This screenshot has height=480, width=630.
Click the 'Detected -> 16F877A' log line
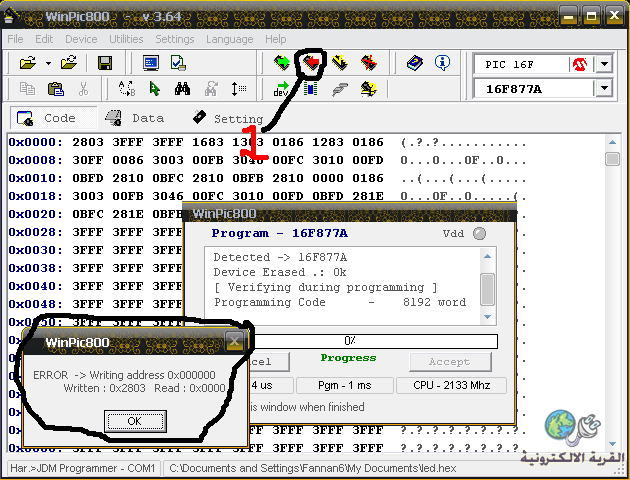[280, 257]
